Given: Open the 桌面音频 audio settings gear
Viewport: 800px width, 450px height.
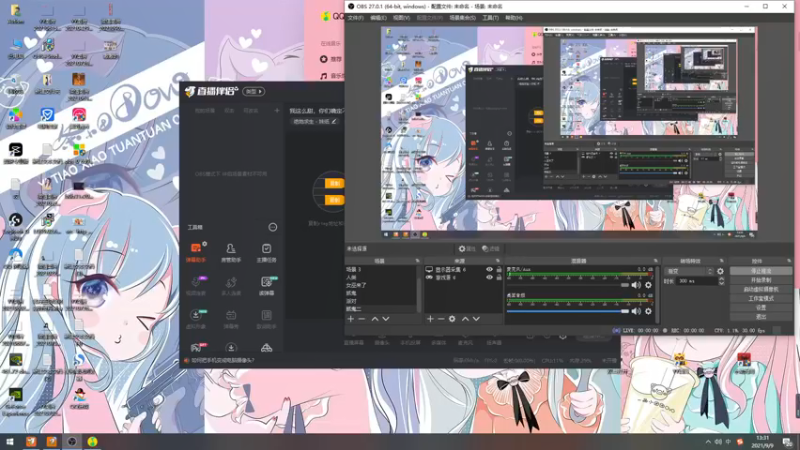Looking at the screenshot, I should click(x=648, y=311).
